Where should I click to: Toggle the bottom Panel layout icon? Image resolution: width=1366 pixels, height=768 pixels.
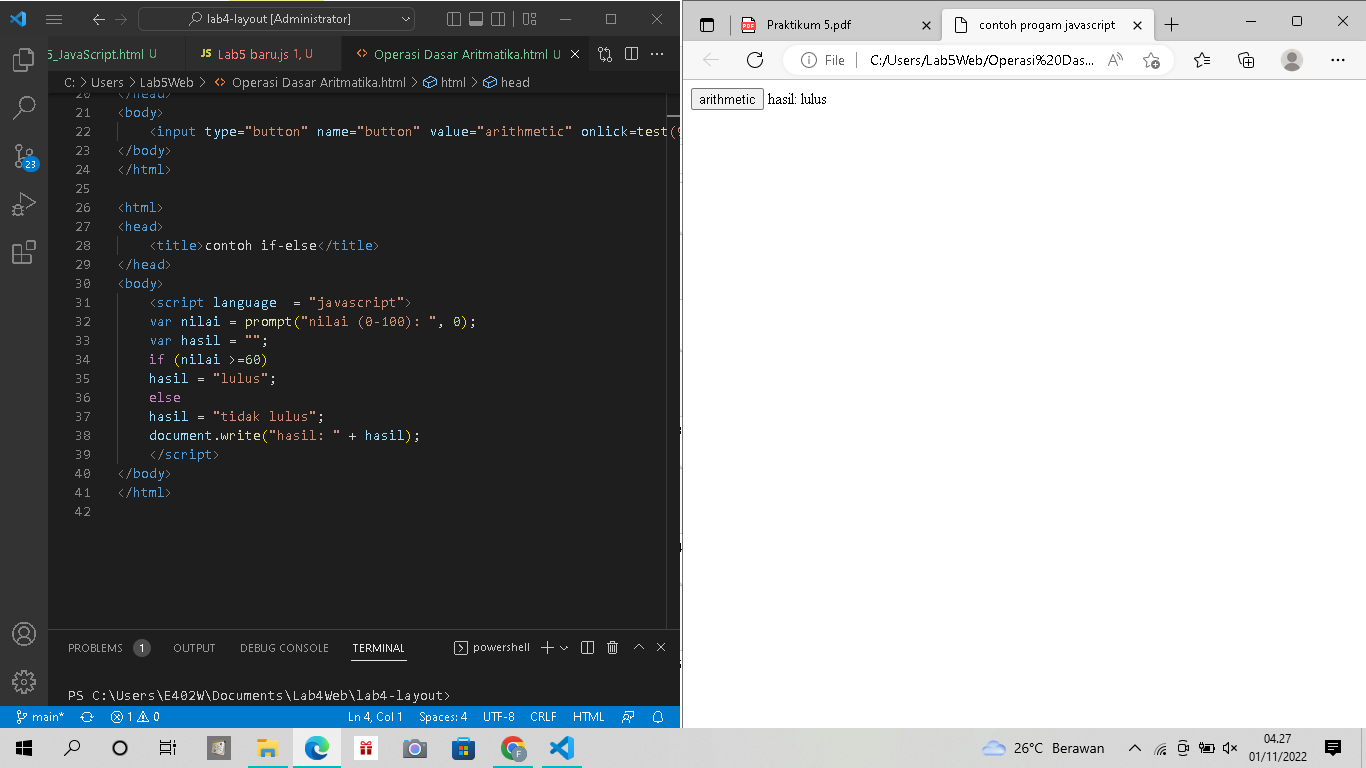click(x=476, y=19)
